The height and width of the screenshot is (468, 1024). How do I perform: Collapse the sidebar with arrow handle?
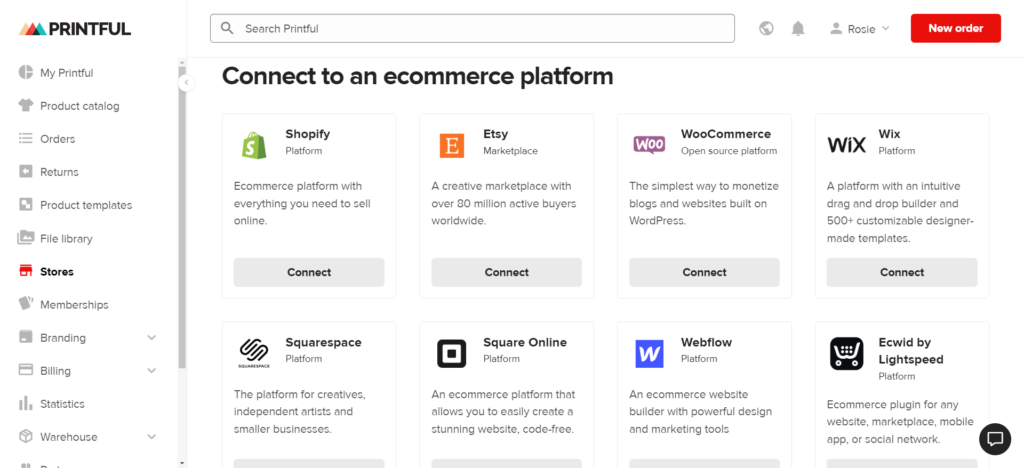[186, 84]
